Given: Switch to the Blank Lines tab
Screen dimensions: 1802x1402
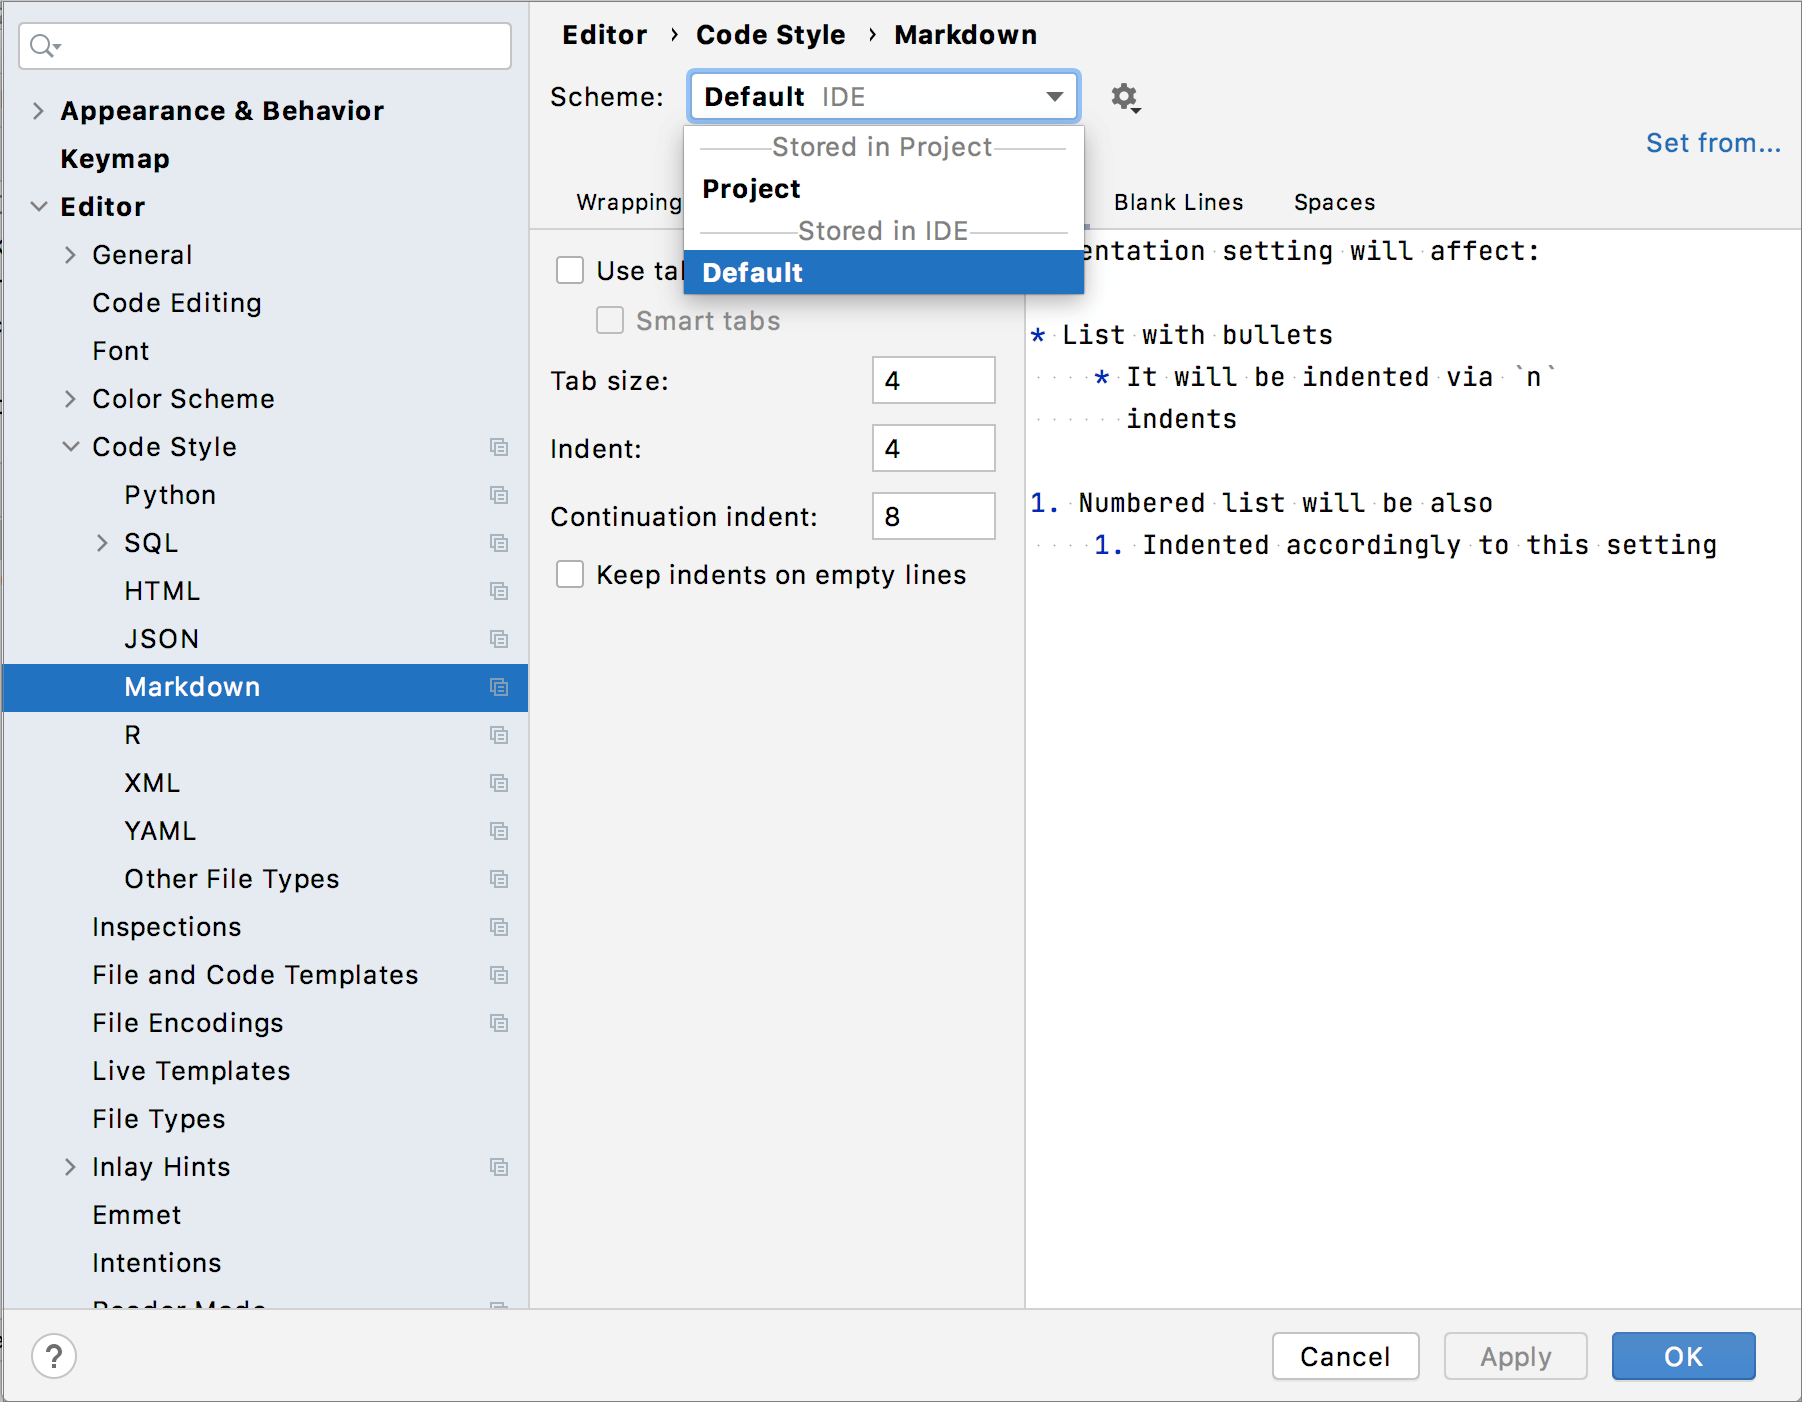Looking at the screenshot, I should point(1179,202).
